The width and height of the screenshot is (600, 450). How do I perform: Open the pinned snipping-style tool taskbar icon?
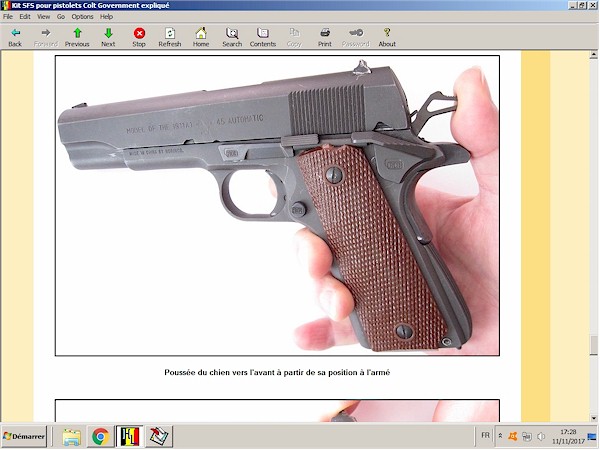(159, 437)
